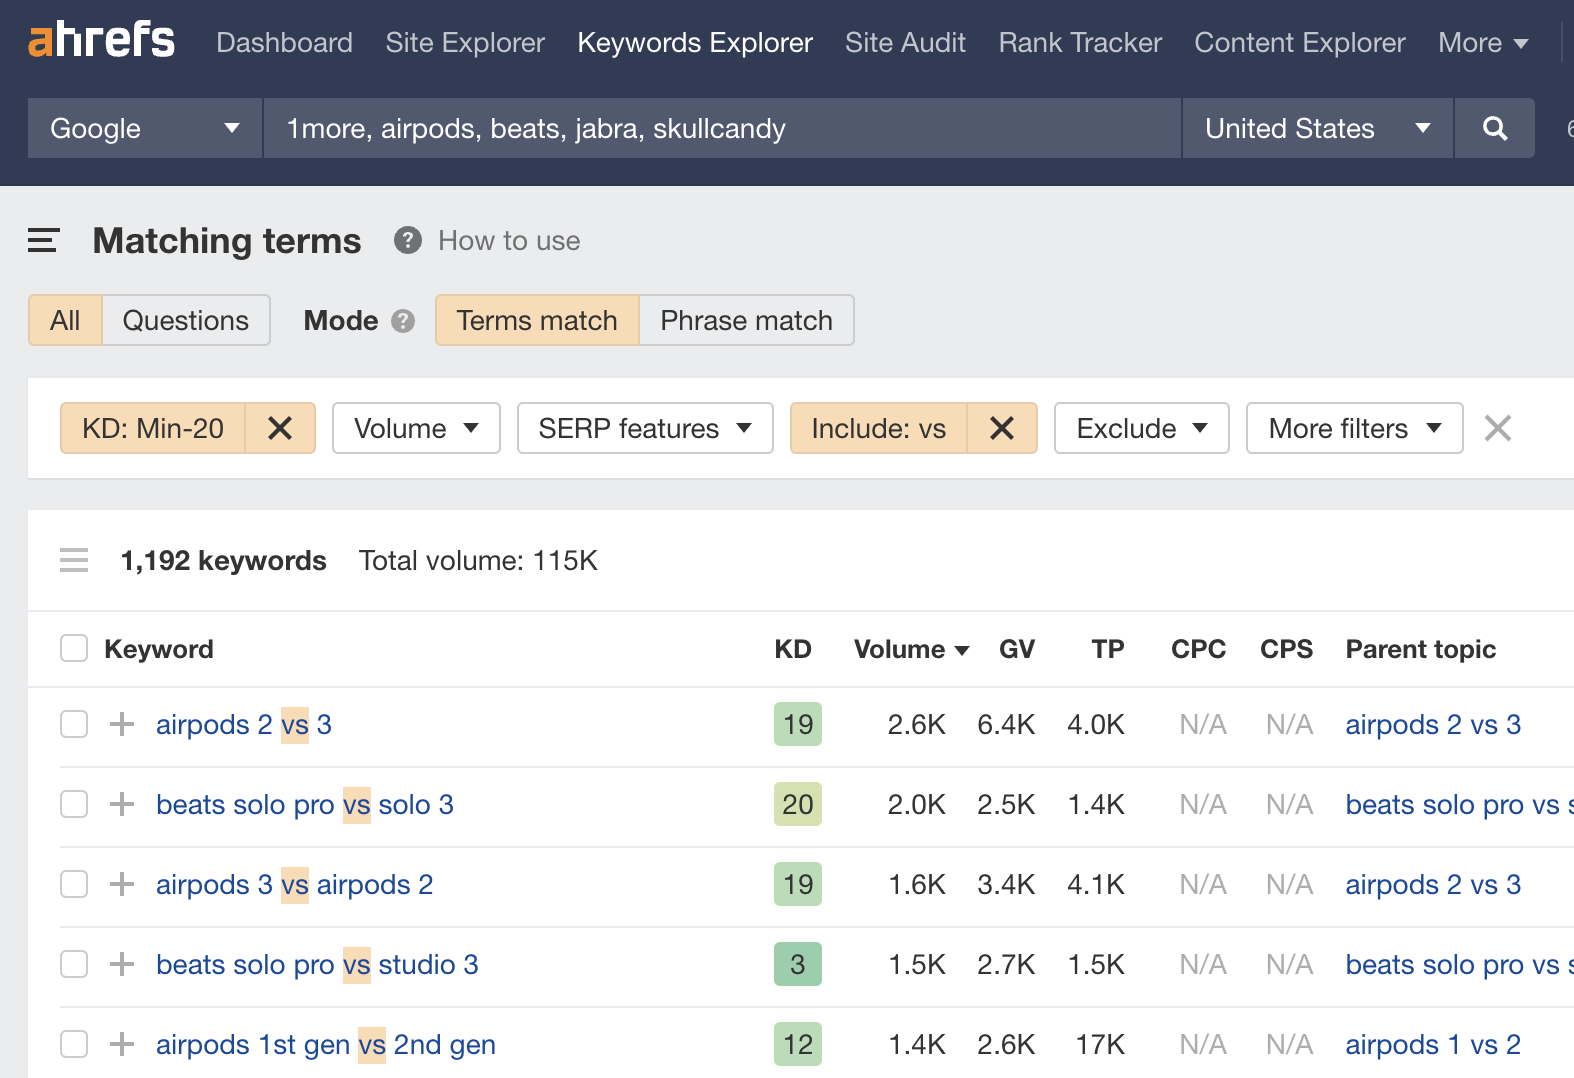The width and height of the screenshot is (1574, 1078).
Task: Add airpods 2 vs 3 with plus icon
Action: coord(122,724)
